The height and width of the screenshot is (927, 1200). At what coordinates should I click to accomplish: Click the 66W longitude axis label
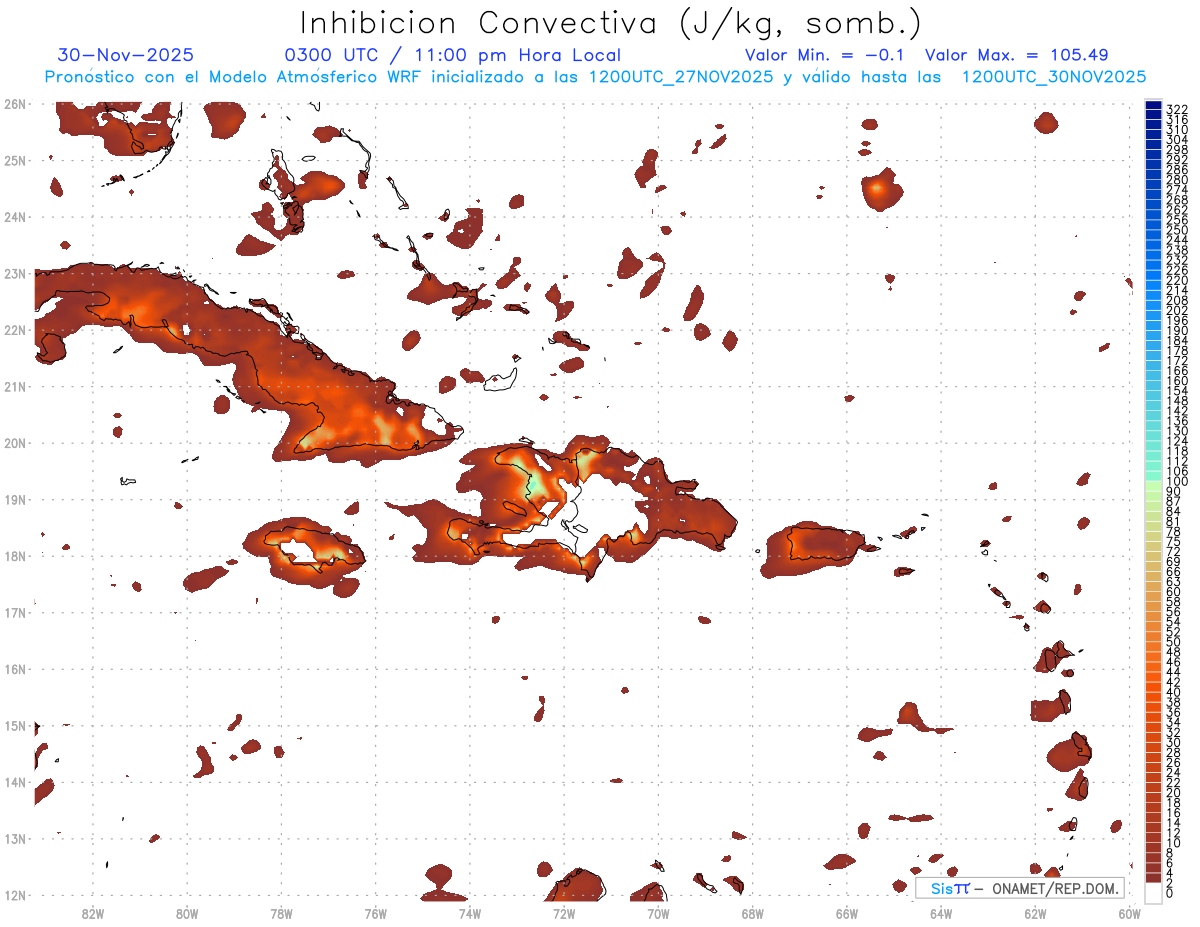pos(846,913)
